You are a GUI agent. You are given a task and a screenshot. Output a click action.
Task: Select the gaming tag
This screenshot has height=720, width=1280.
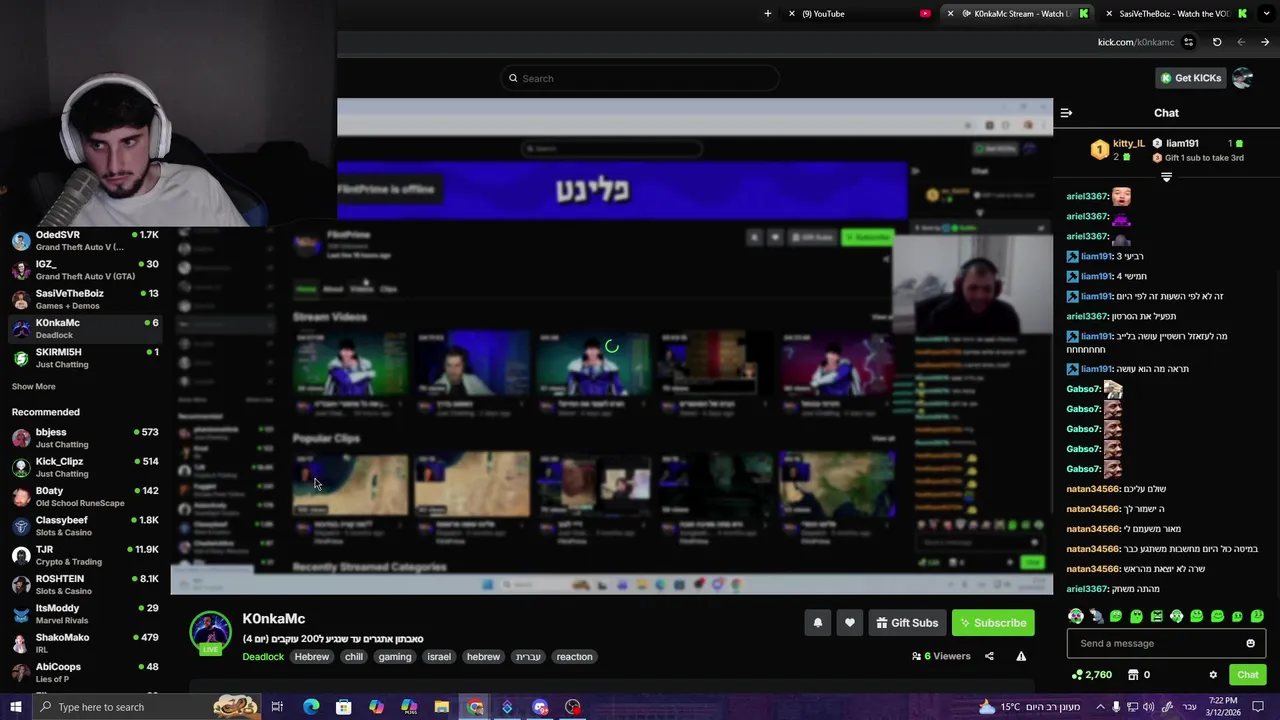pos(395,657)
